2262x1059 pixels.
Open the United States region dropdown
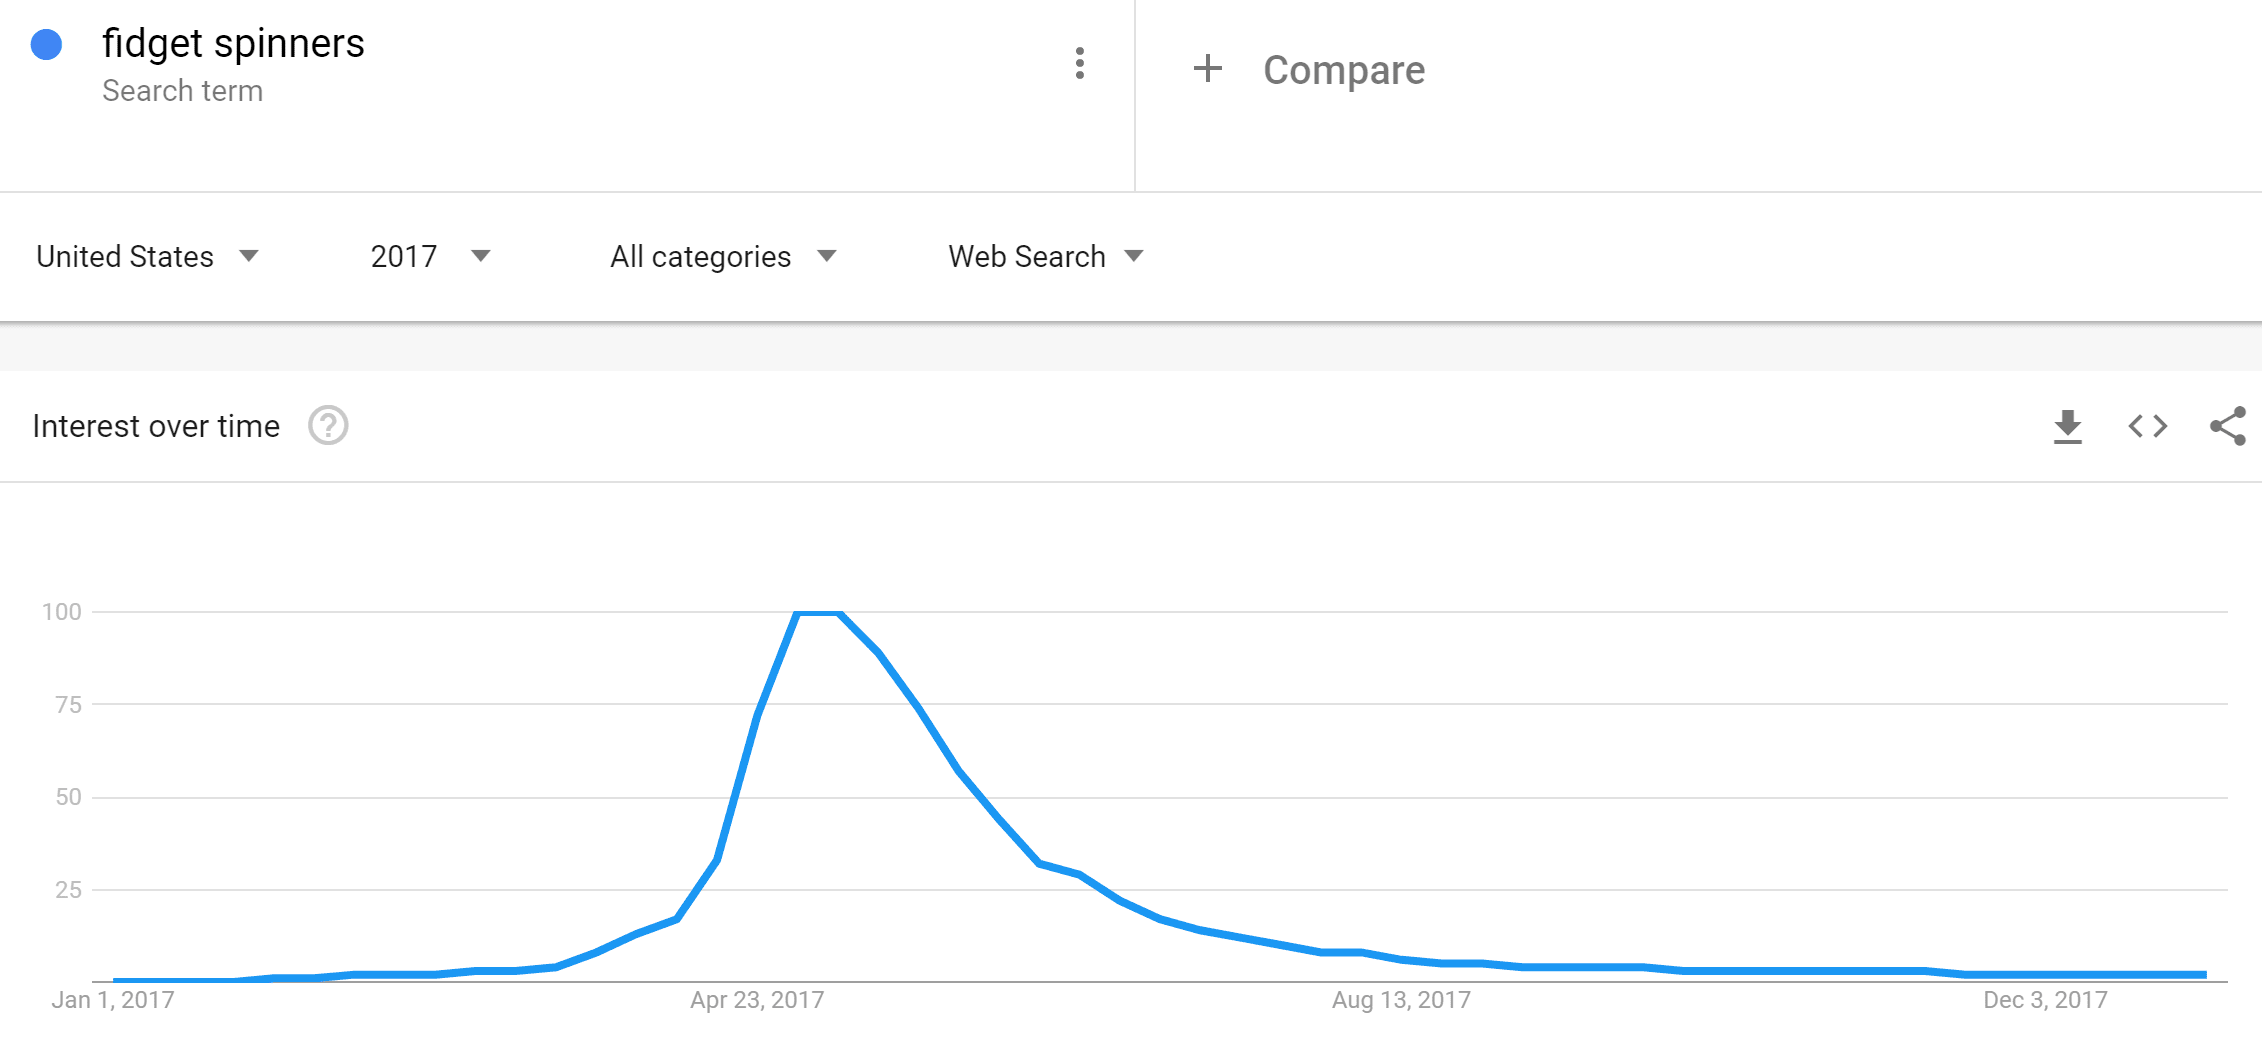point(147,257)
